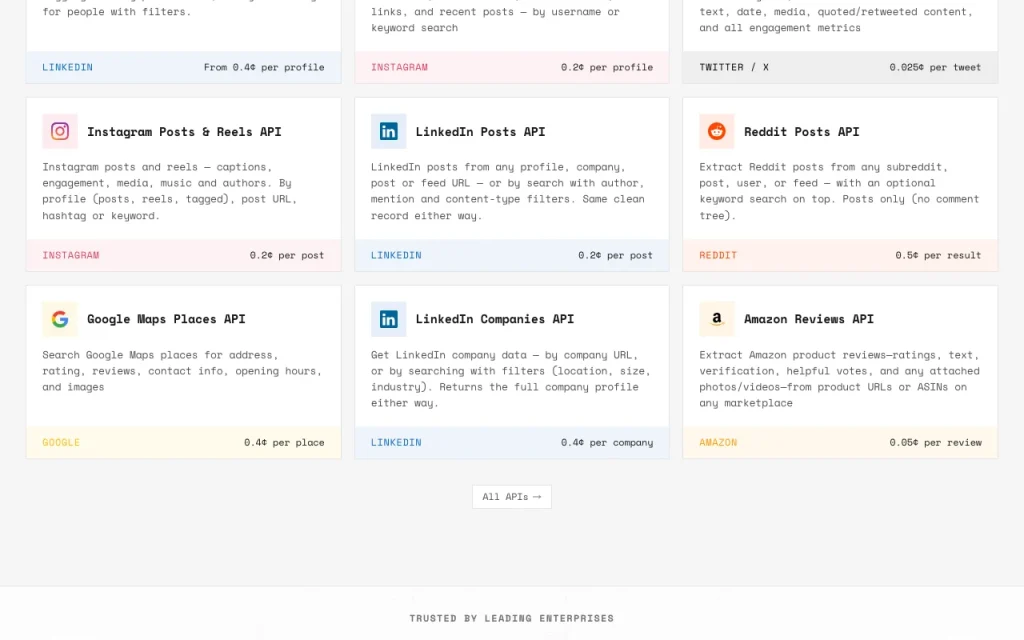Screen dimensions: 1024x640
Task: Click the REDDIT tag label
Action: point(718,255)
